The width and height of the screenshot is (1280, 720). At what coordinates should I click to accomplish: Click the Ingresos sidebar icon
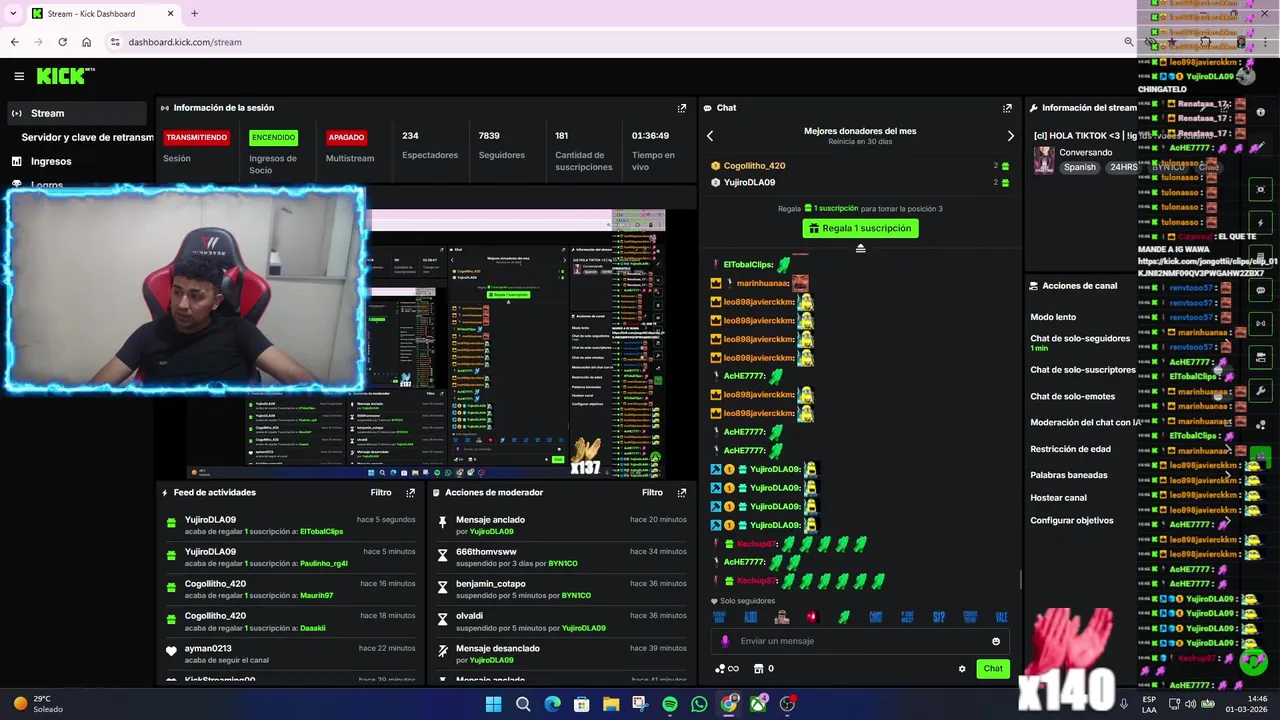pos(16,161)
